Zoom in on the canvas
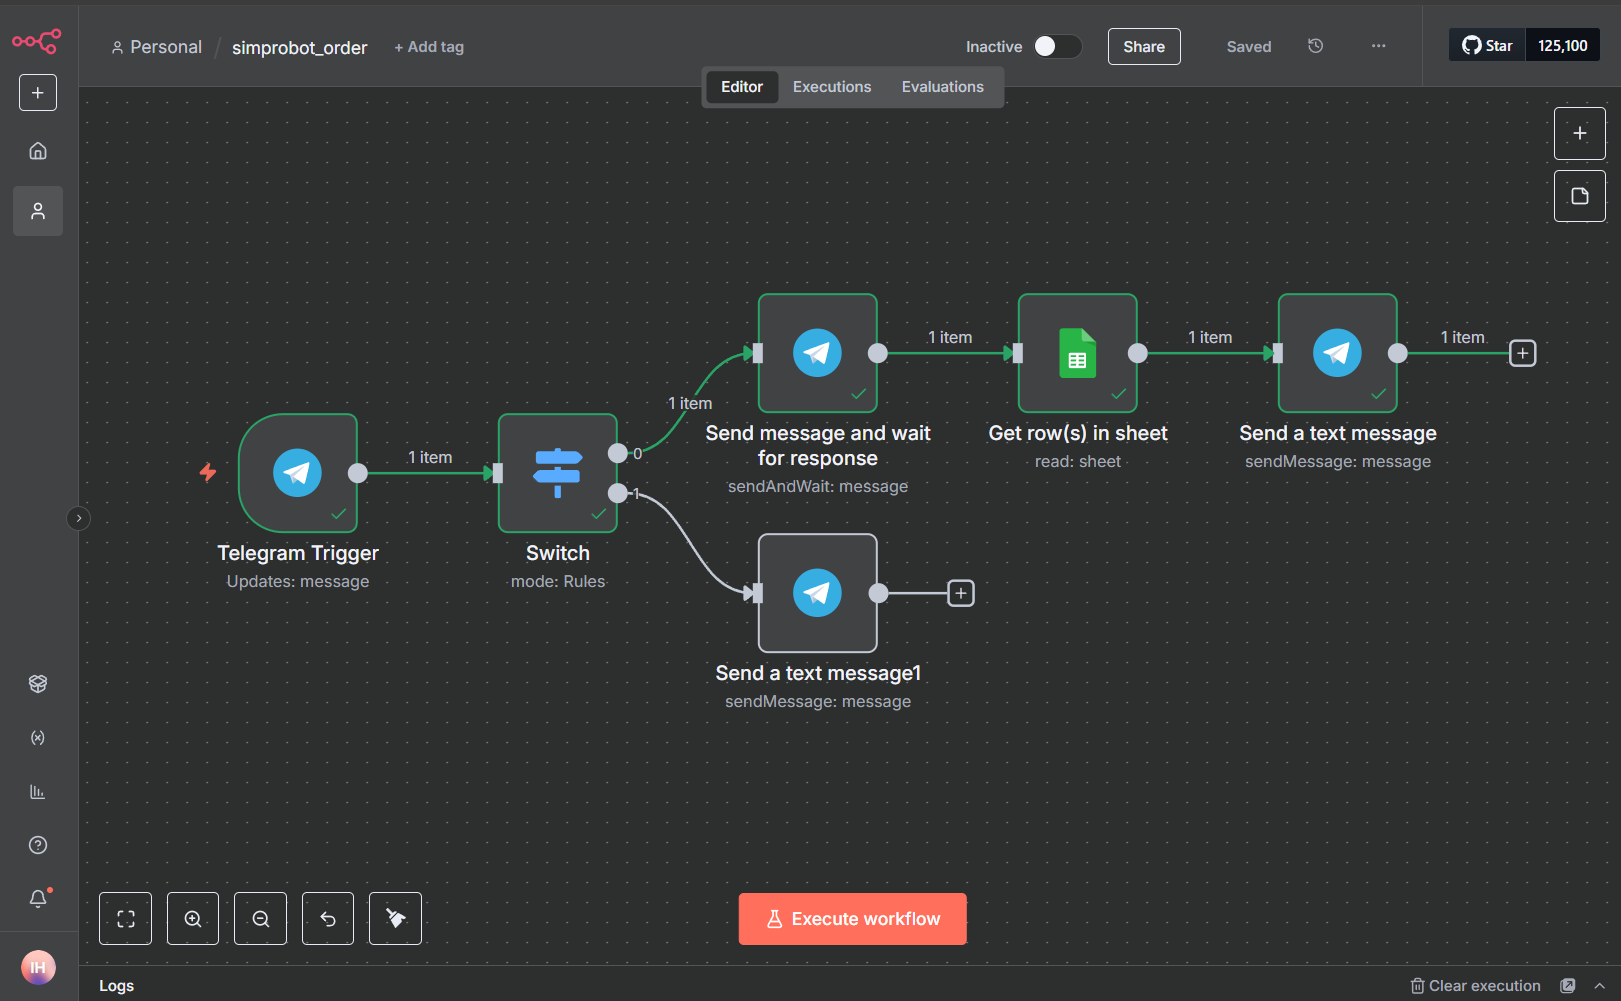 [193, 919]
